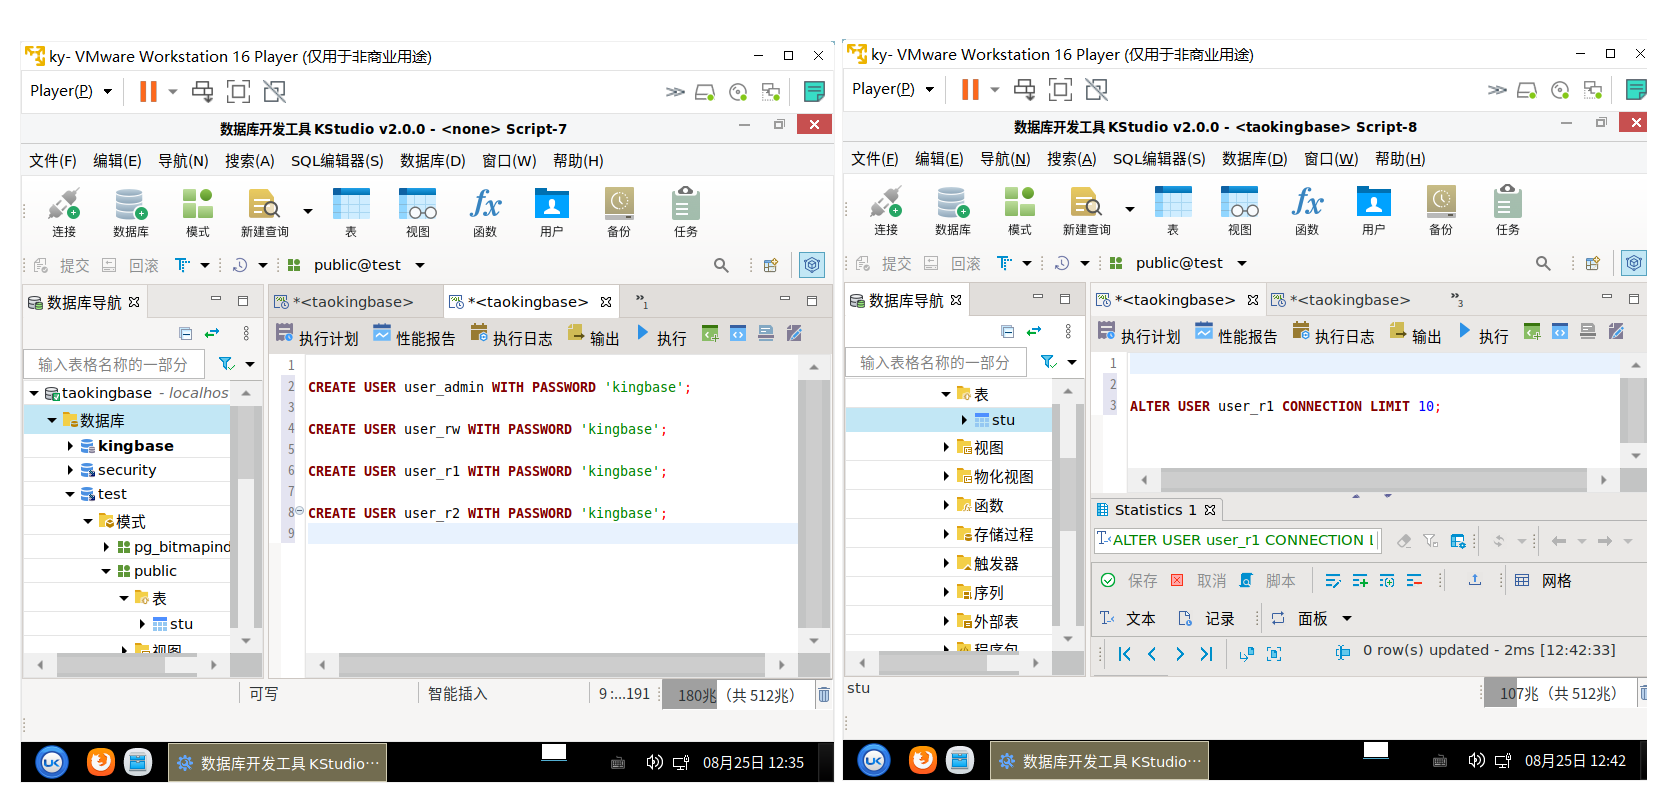Click volume icon in right VM taskbar
The image size is (1671, 801).
pyautogui.click(x=1476, y=761)
